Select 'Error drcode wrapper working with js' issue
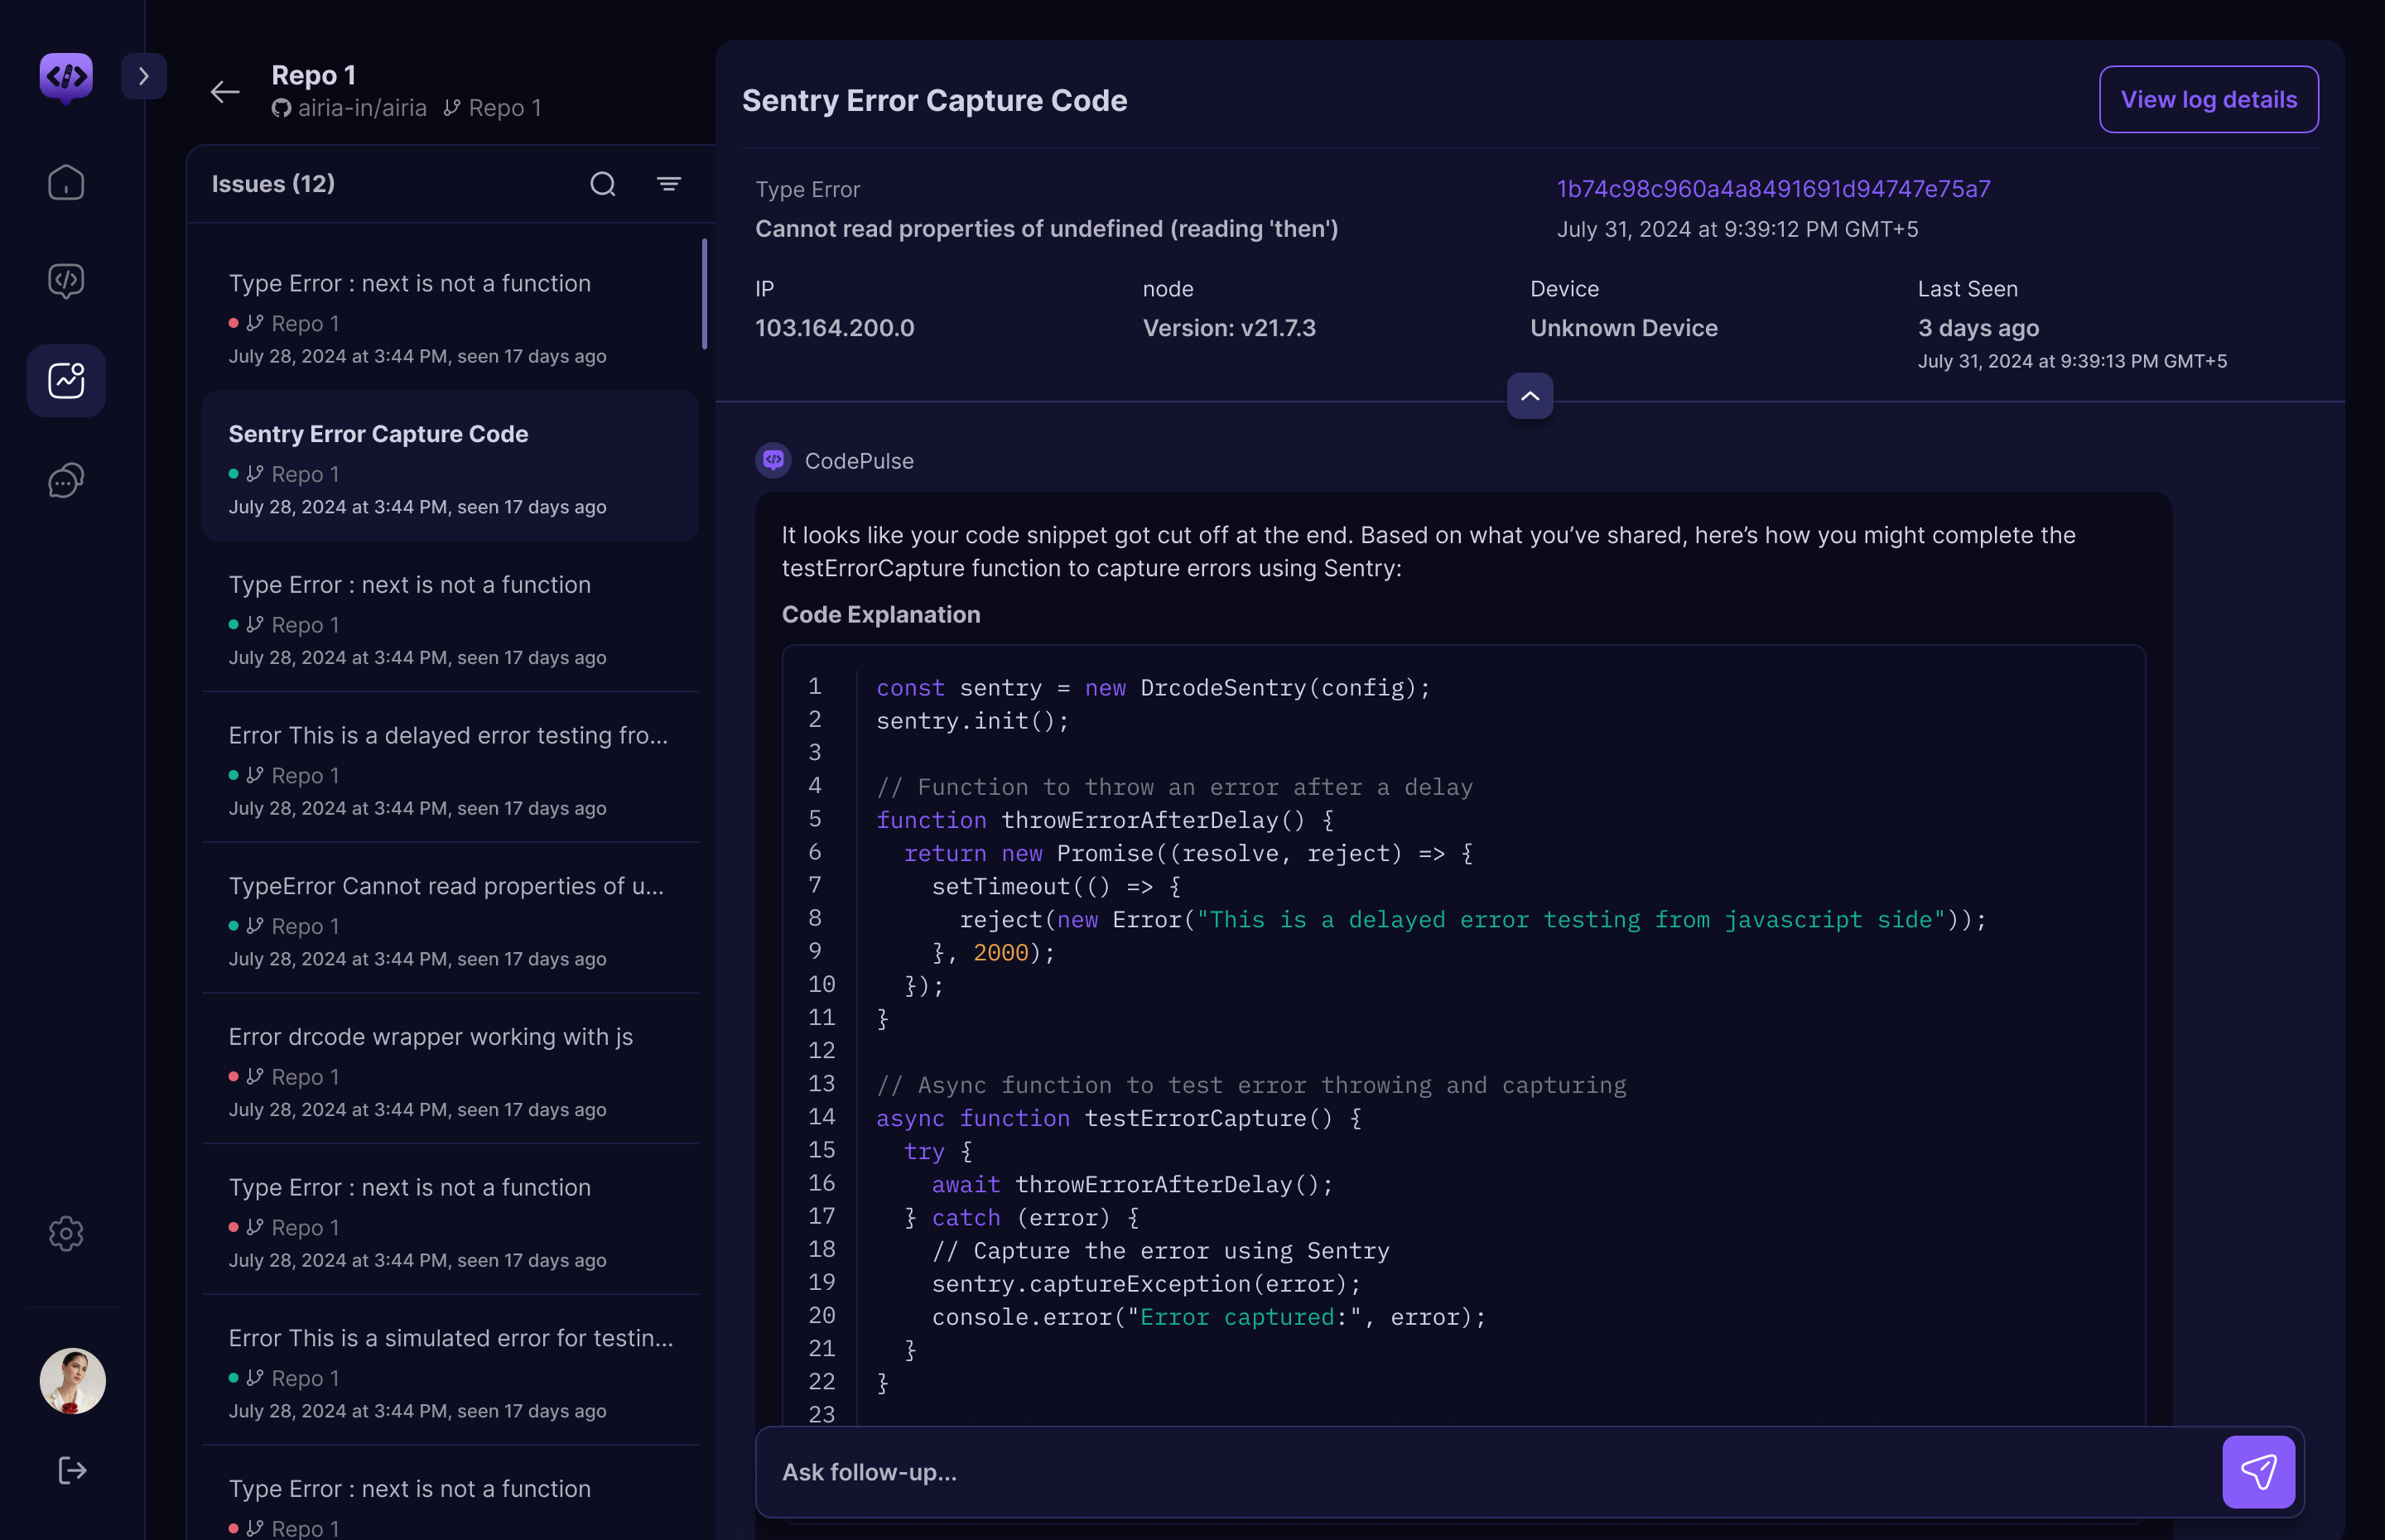This screenshot has width=2385, height=1540. click(x=450, y=1070)
